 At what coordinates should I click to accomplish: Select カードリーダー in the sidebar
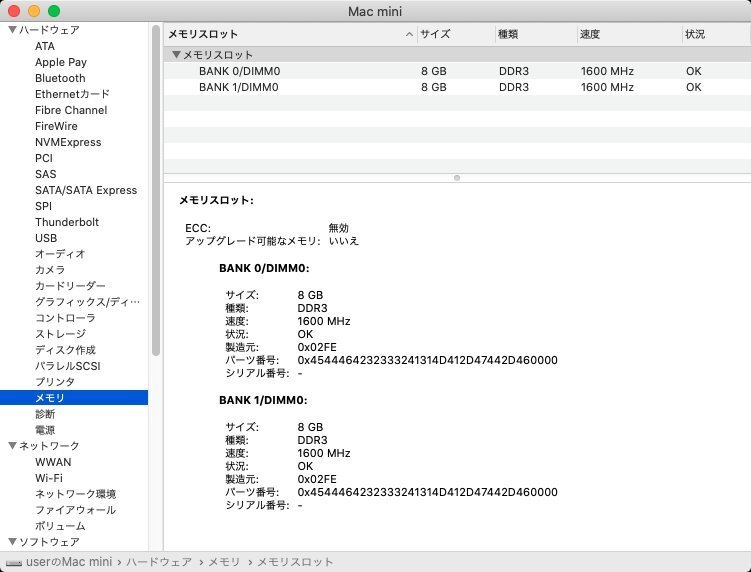(x=70, y=286)
